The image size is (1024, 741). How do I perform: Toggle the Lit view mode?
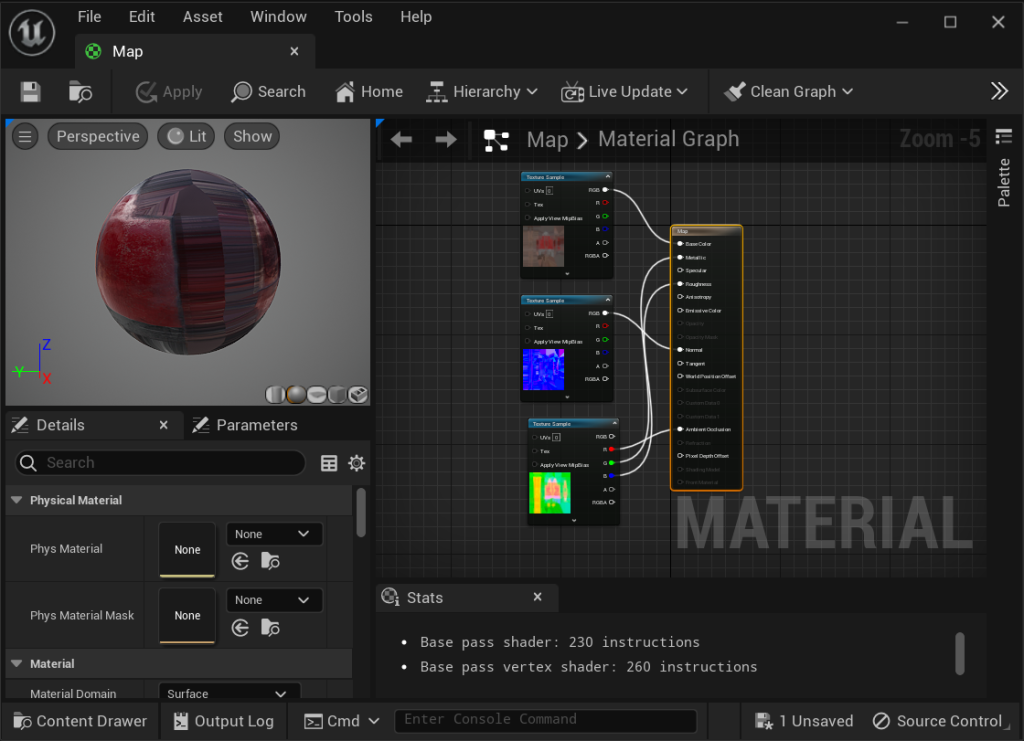click(186, 137)
